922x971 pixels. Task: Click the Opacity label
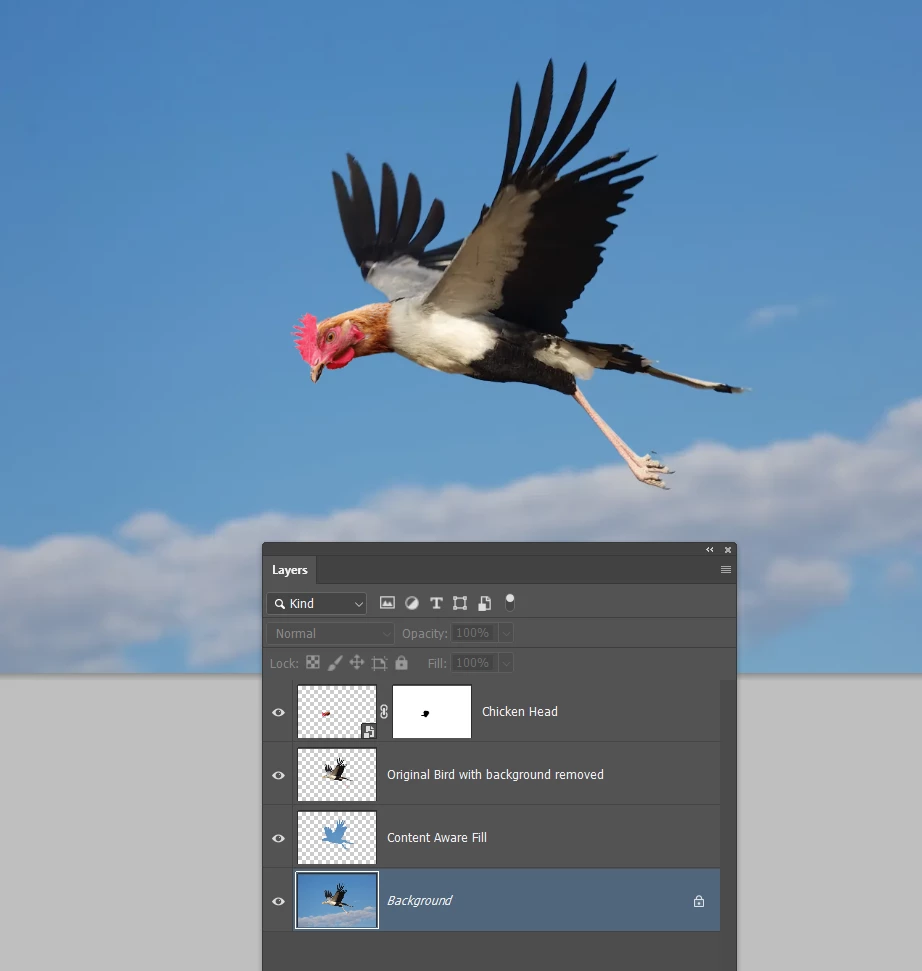424,634
